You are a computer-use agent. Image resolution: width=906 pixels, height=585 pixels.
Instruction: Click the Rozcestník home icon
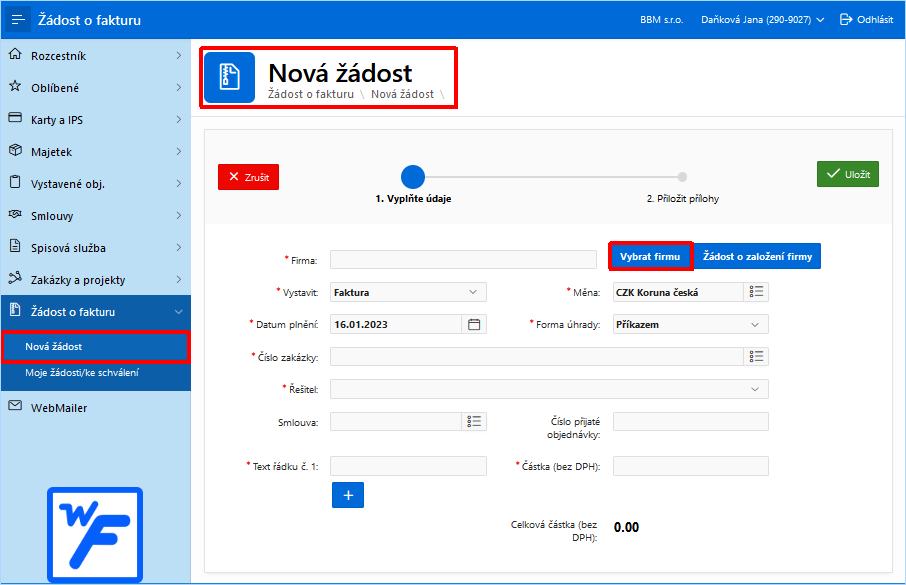[x=15, y=55]
